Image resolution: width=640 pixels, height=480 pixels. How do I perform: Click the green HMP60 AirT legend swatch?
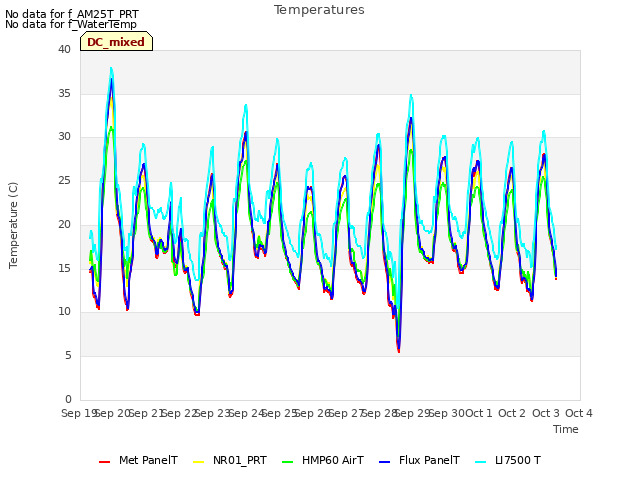[288, 462]
